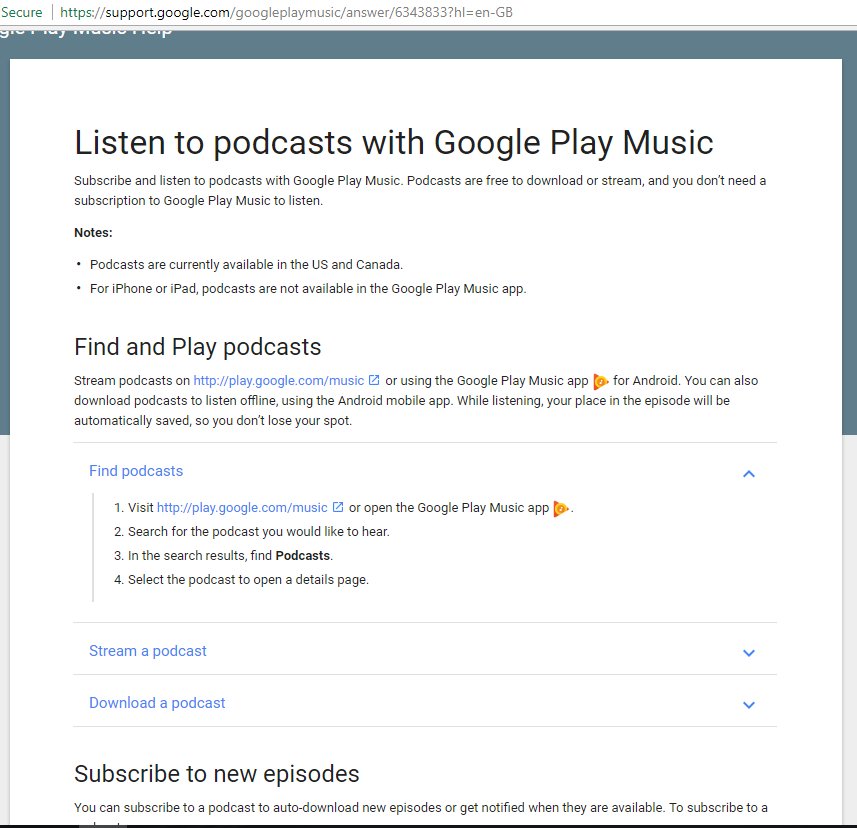Expand the Download a podcast chevron
This screenshot has height=828, width=857.
(x=749, y=704)
